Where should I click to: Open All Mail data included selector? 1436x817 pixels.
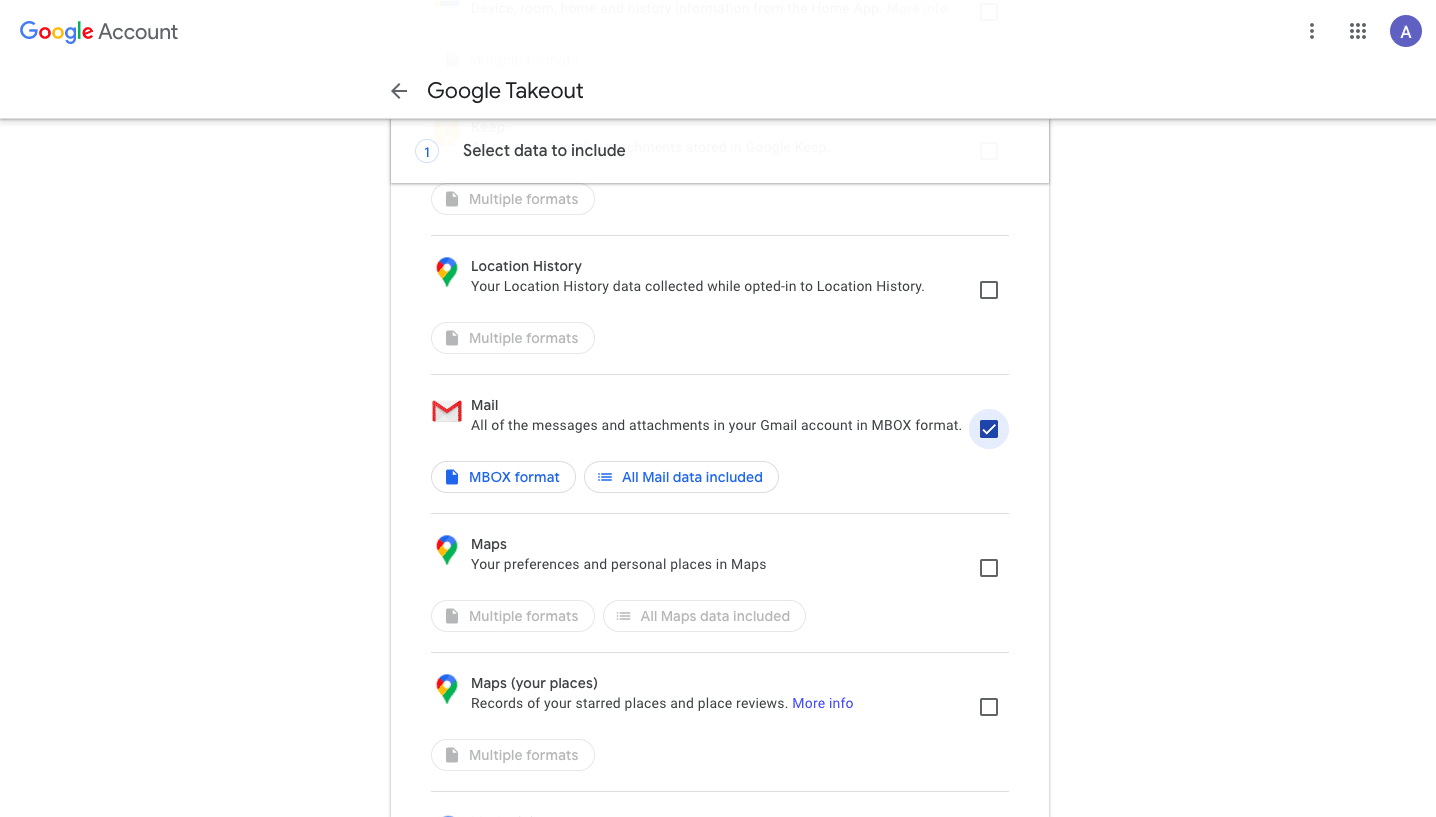coord(681,477)
